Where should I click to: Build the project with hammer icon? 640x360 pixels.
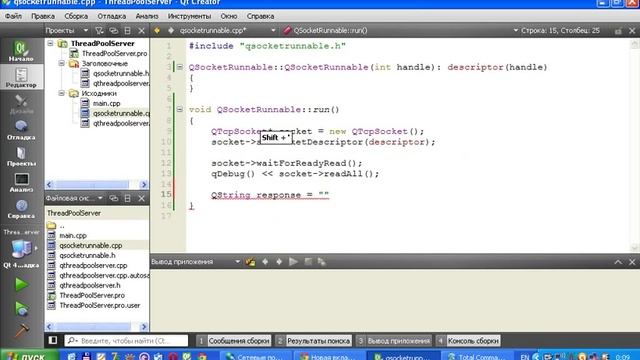pos(21,331)
